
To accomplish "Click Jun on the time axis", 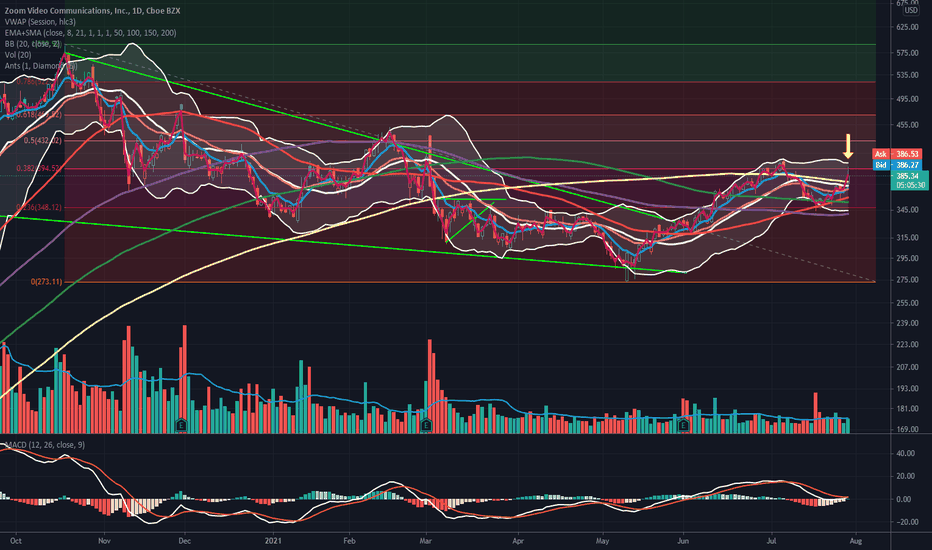I will (683, 541).
